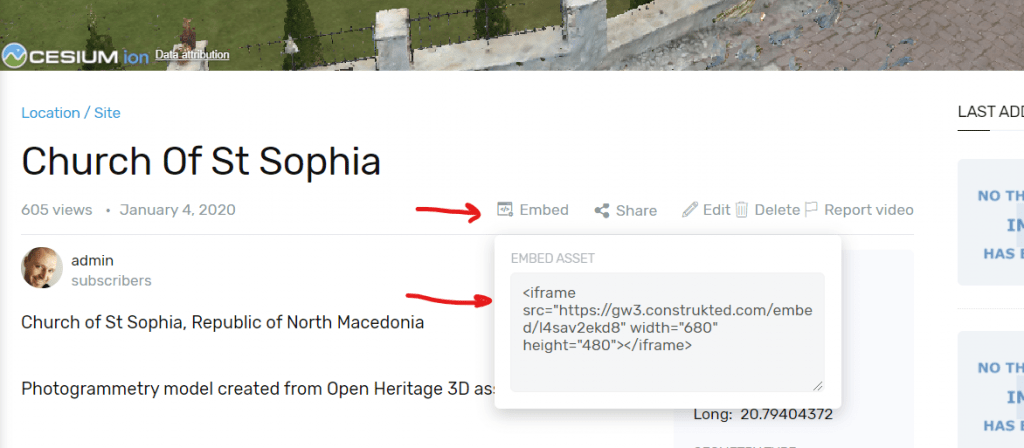The image size is (1024, 448).
Task: Click the Report video flag icon
Action: click(811, 210)
